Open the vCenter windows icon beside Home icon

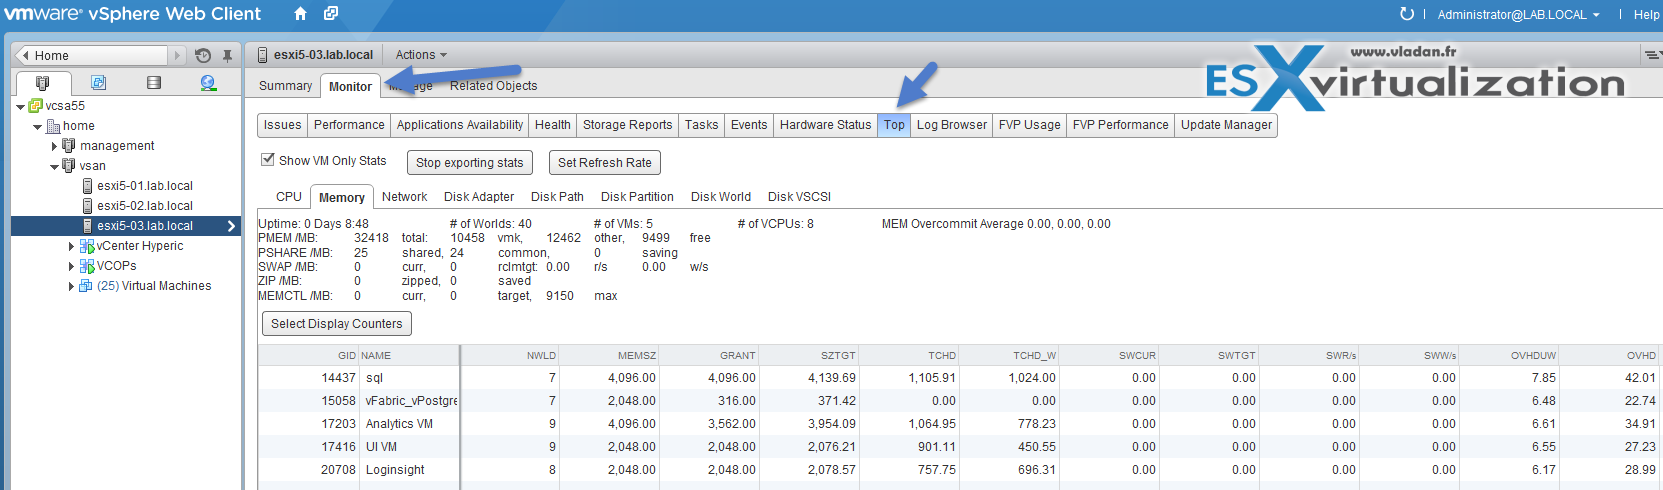331,14
